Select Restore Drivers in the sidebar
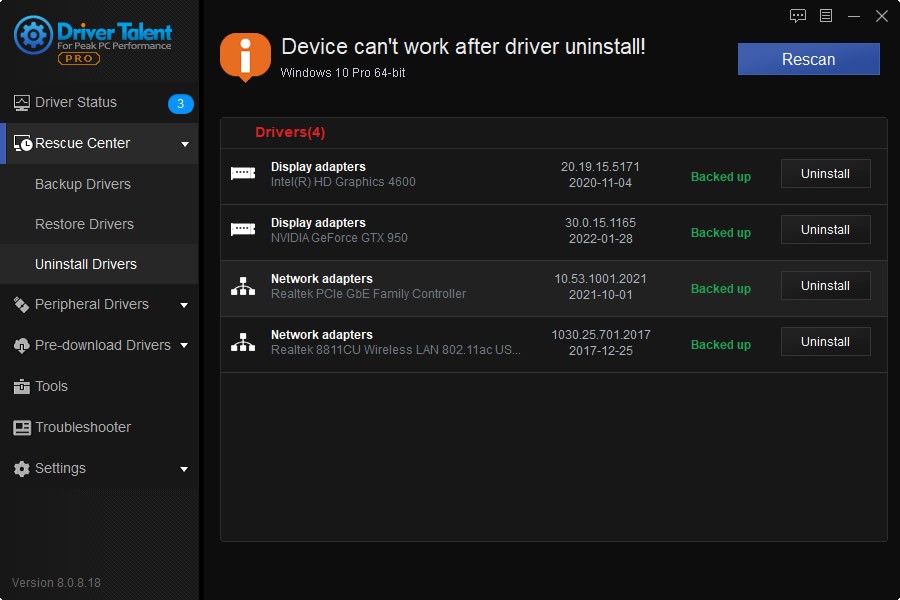This screenshot has width=900, height=600. [x=84, y=224]
